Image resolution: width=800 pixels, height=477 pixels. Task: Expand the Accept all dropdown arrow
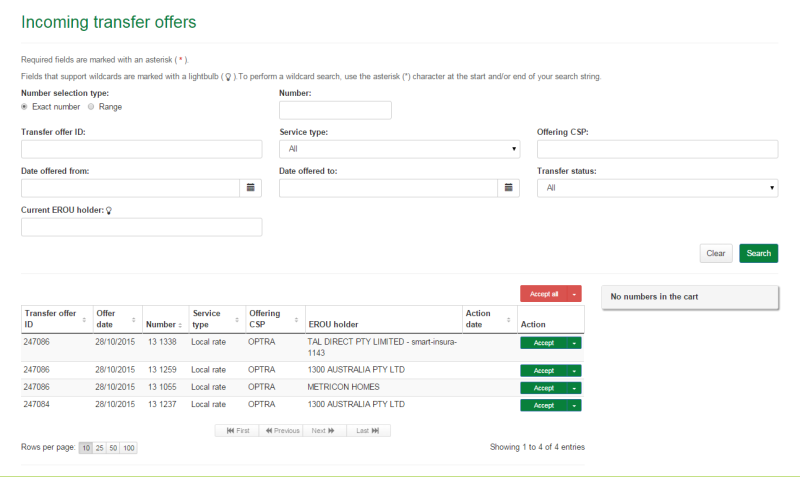574,294
